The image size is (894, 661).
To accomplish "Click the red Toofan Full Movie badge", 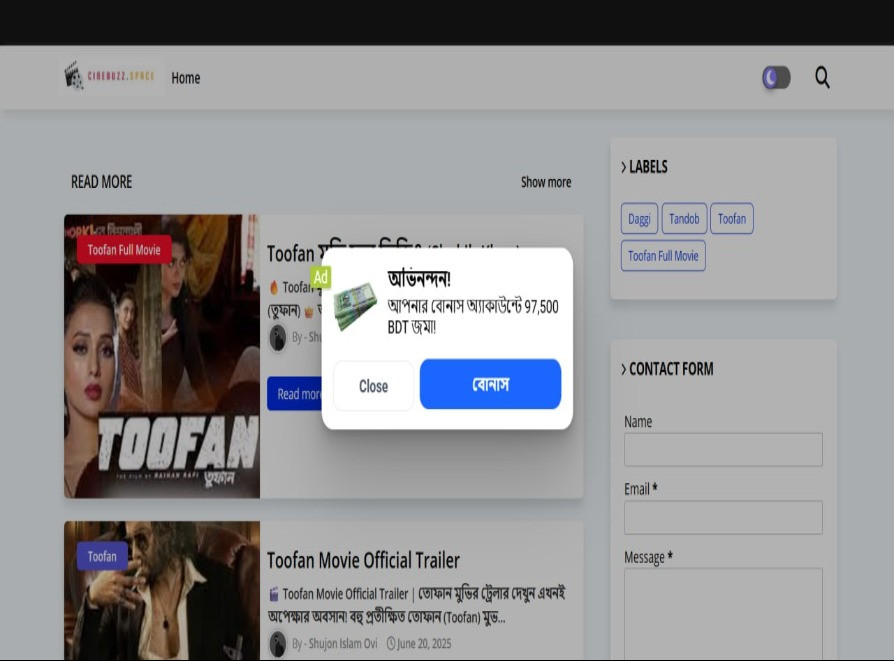I will tap(124, 250).
